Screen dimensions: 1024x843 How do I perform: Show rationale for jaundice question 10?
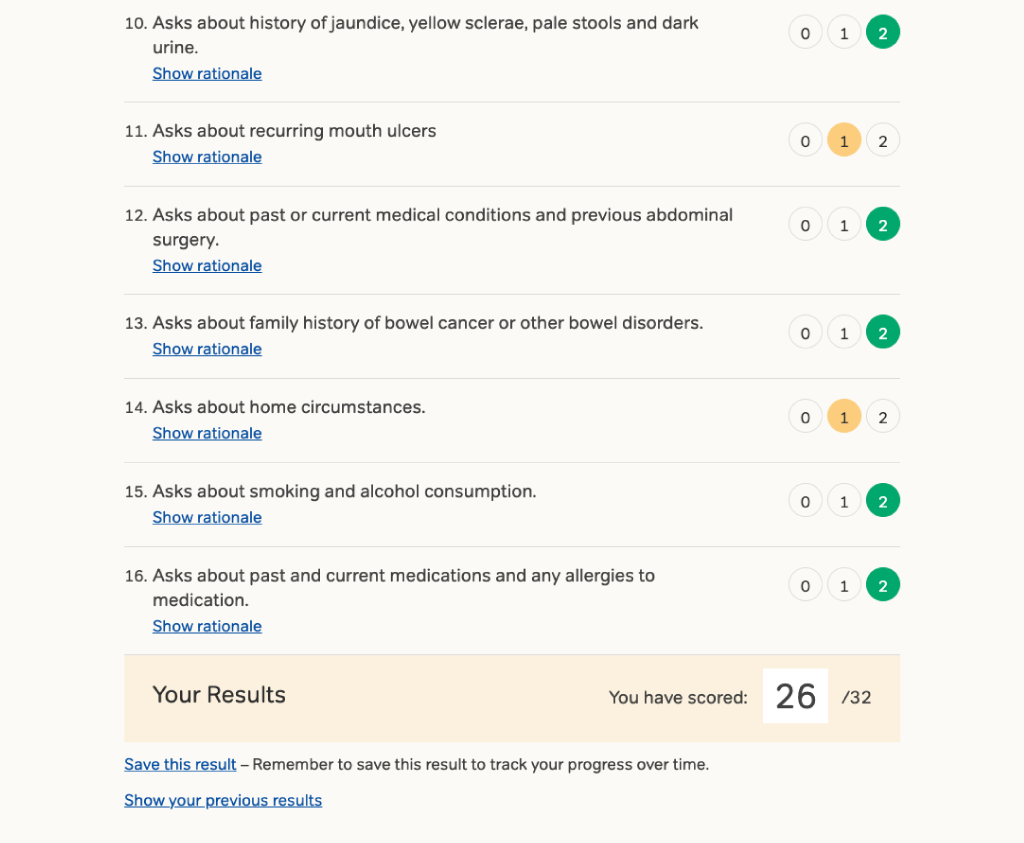(207, 74)
